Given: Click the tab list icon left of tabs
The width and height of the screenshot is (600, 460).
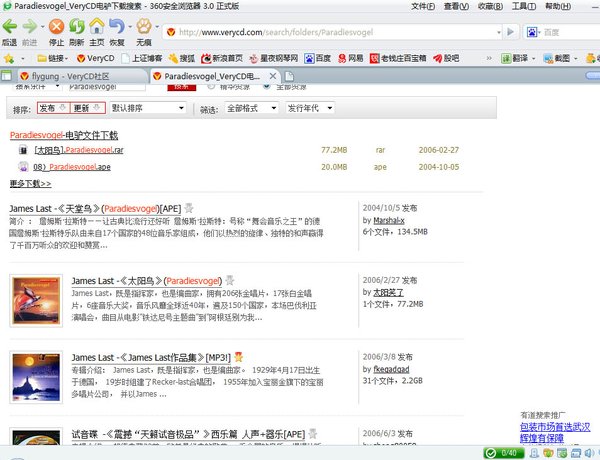Looking at the screenshot, I should pyautogui.click(x=7, y=76).
